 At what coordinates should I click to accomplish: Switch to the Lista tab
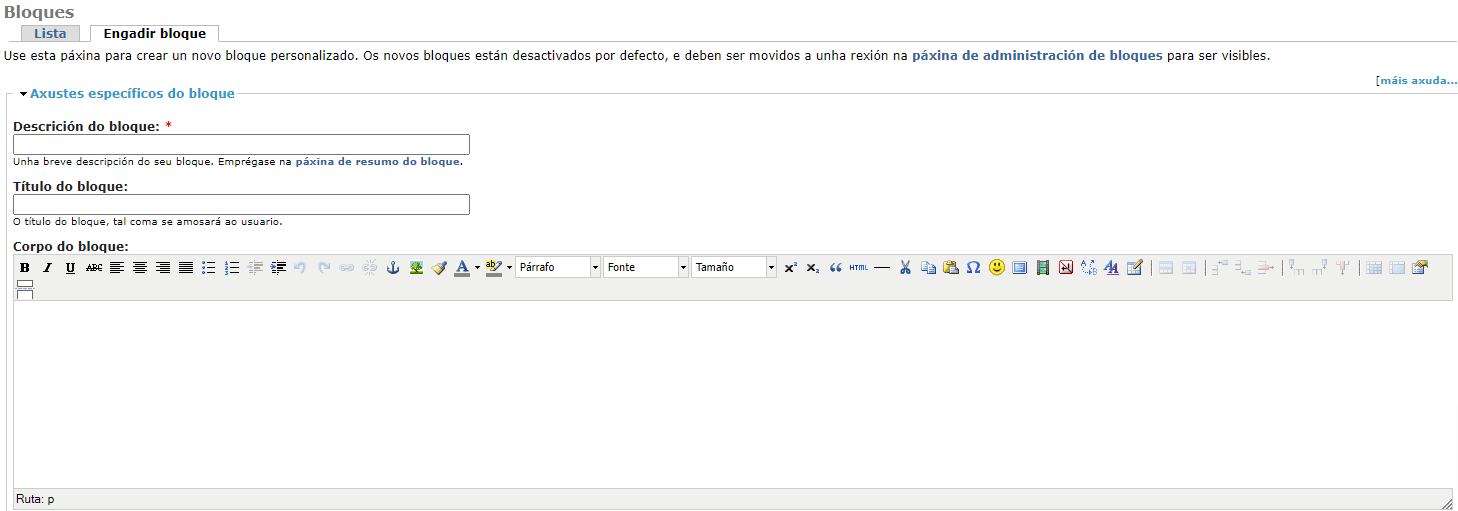click(x=50, y=33)
